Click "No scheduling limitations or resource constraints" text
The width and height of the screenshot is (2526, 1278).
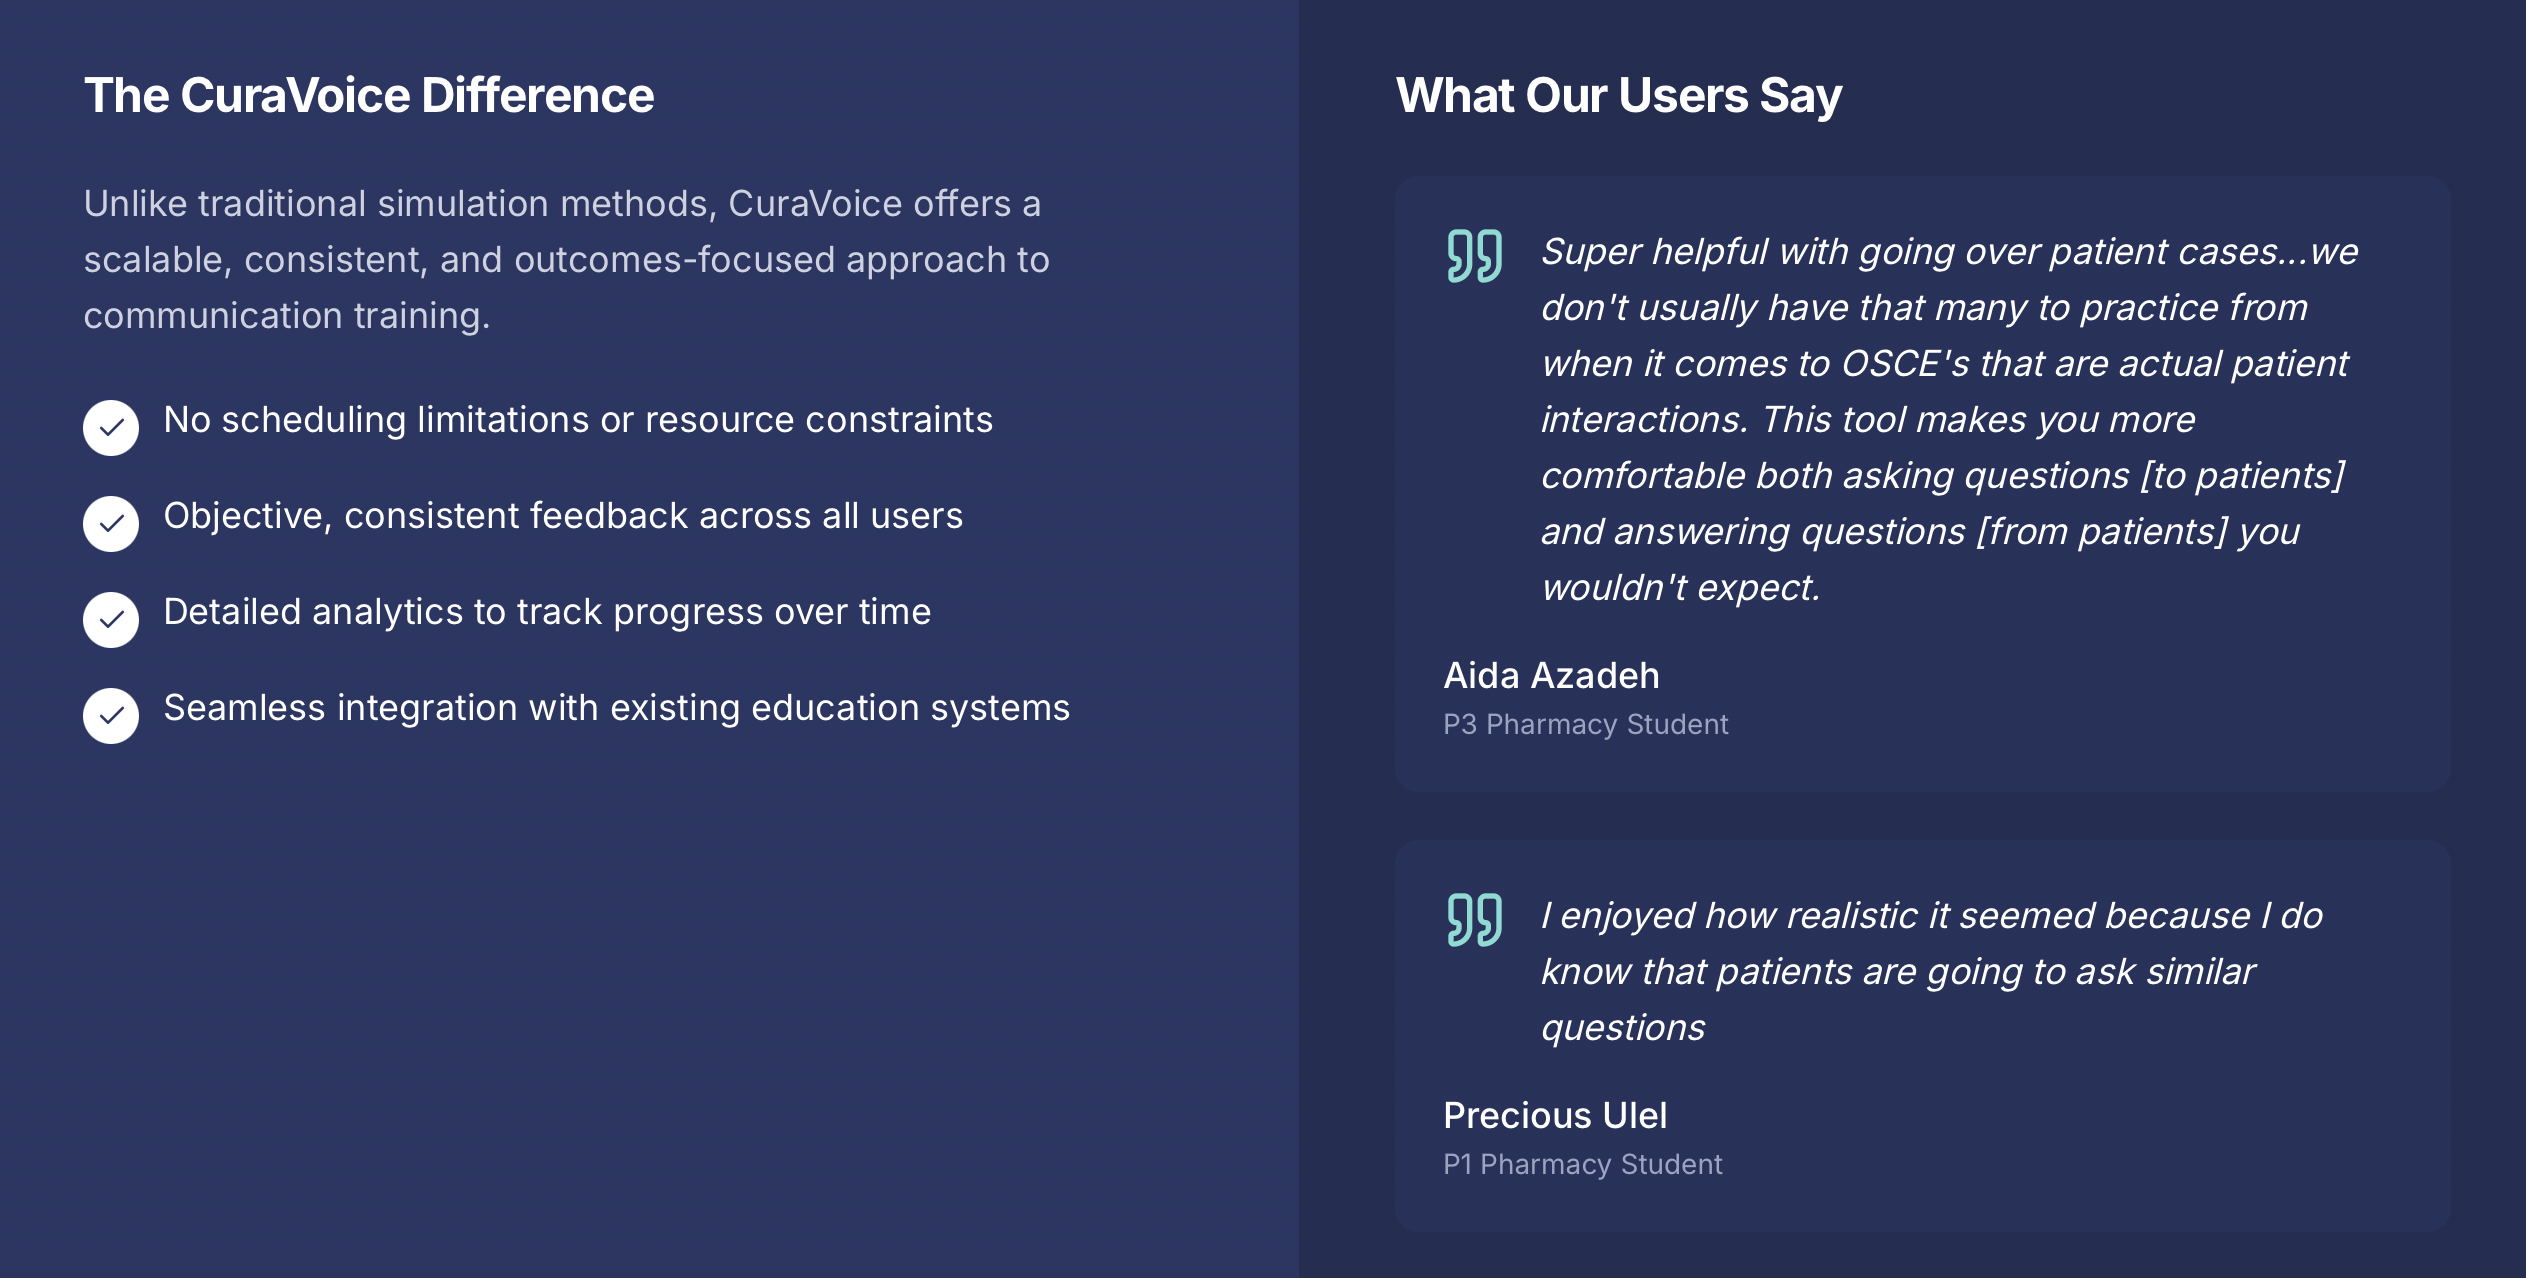pyautogui.click(x=578, y=420)
